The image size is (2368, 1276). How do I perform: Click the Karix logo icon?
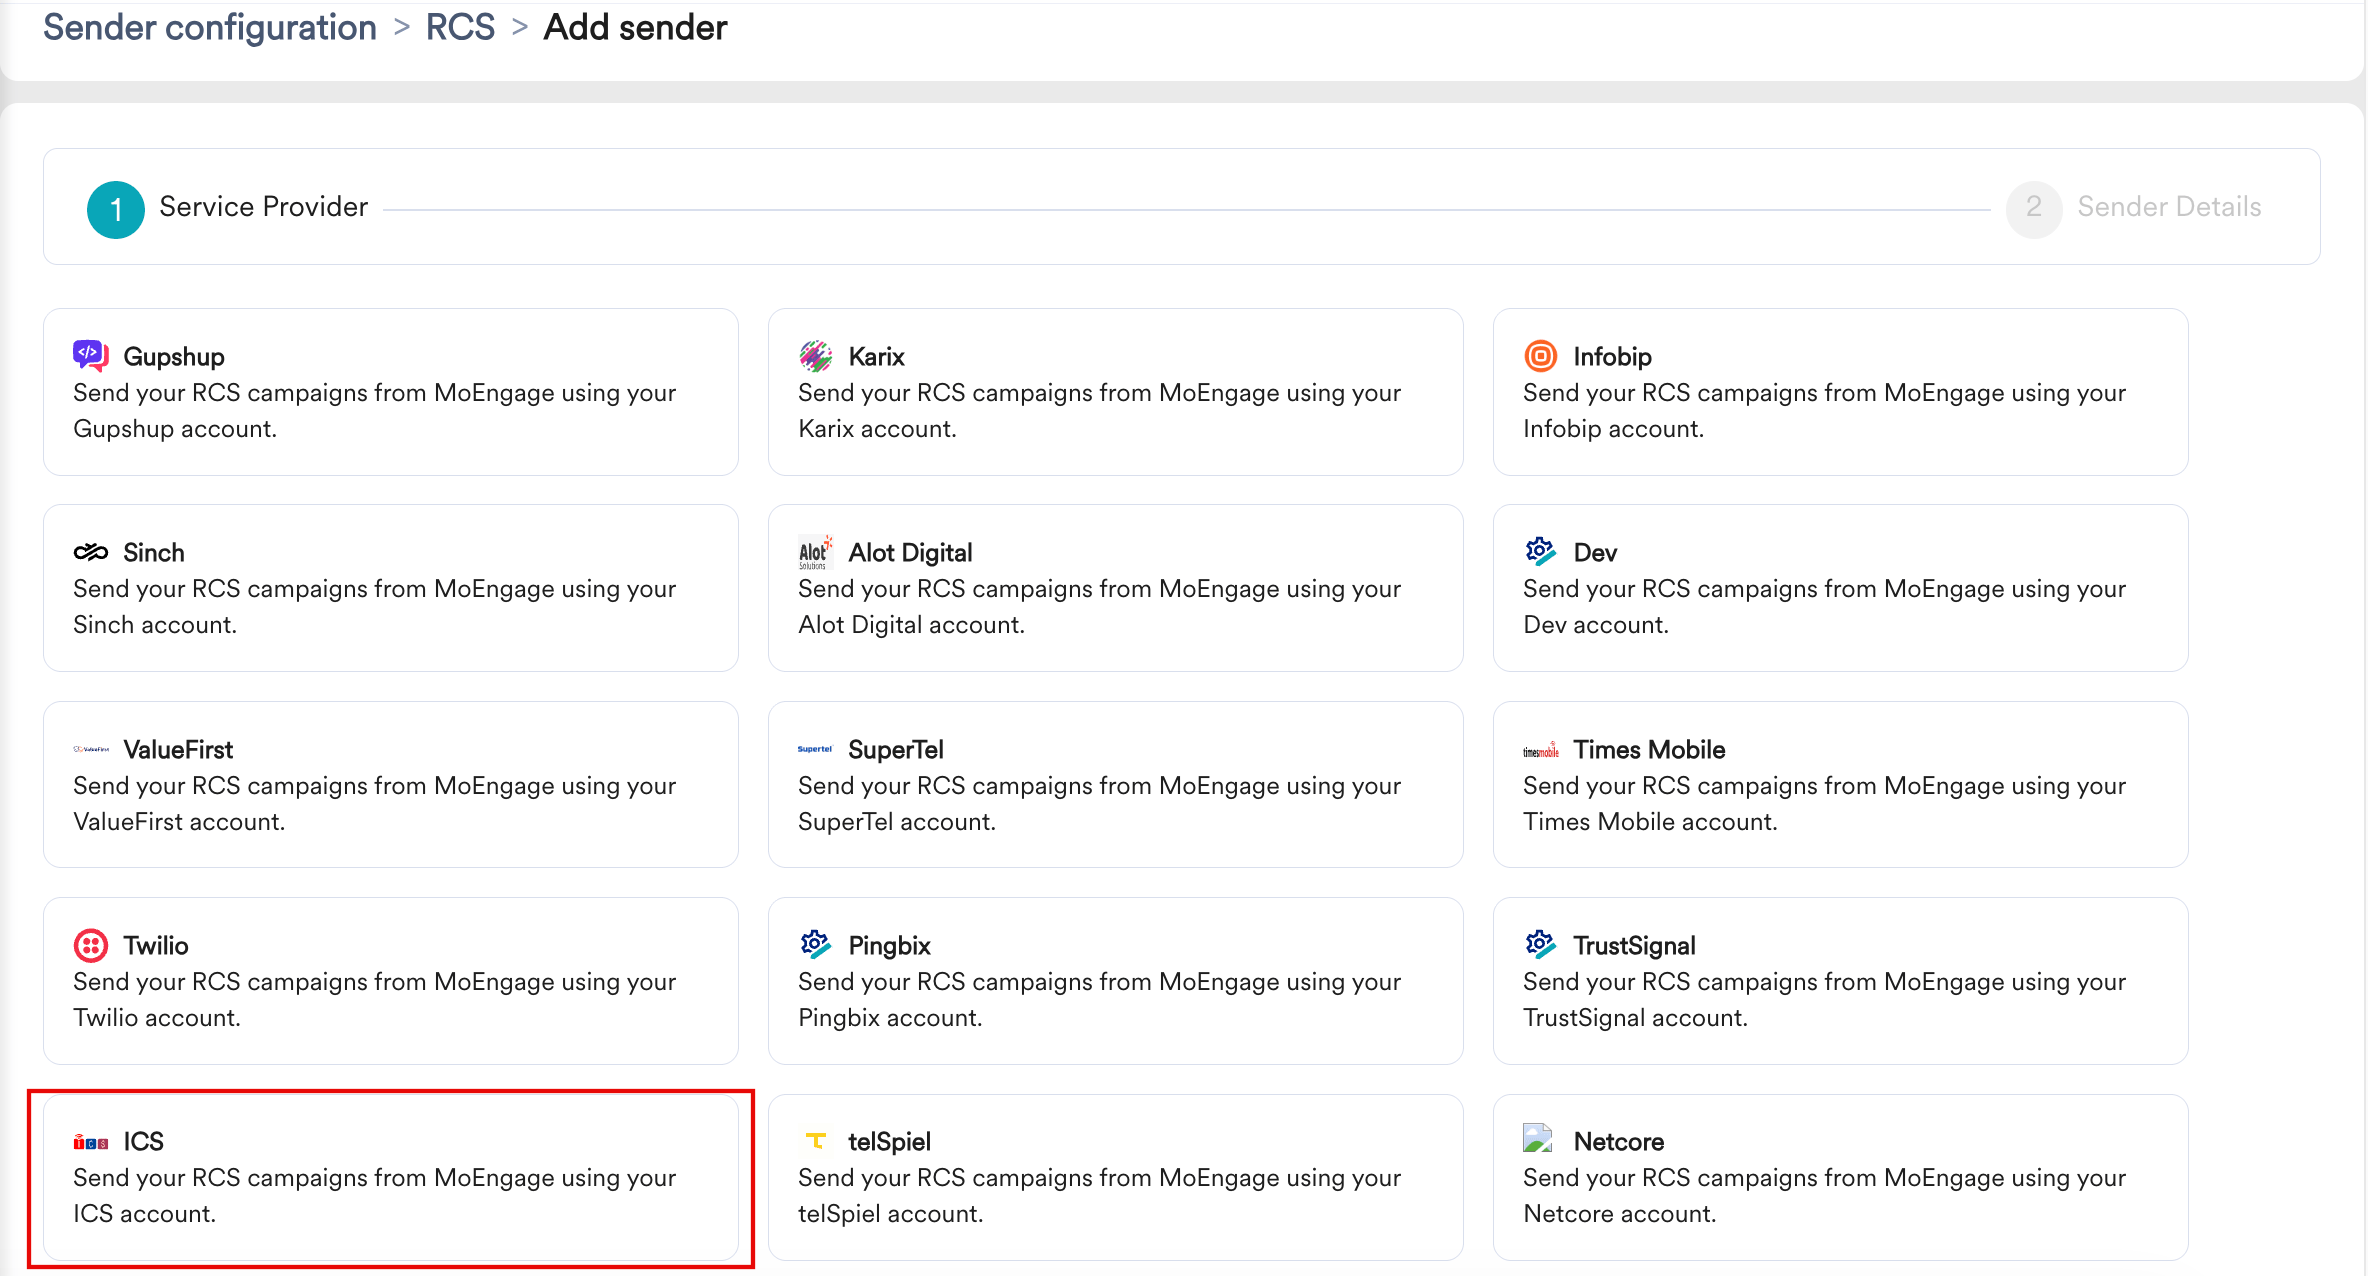(x=815, y=355)
